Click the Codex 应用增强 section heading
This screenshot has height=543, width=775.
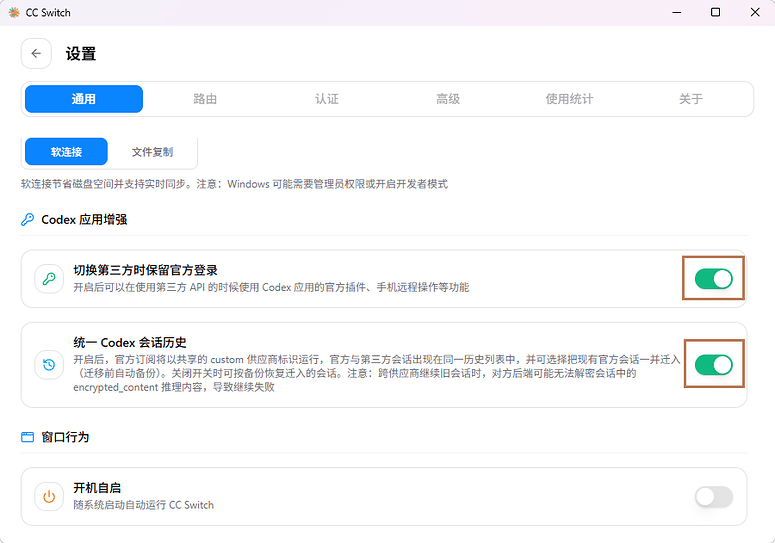[x=84, y=219]
